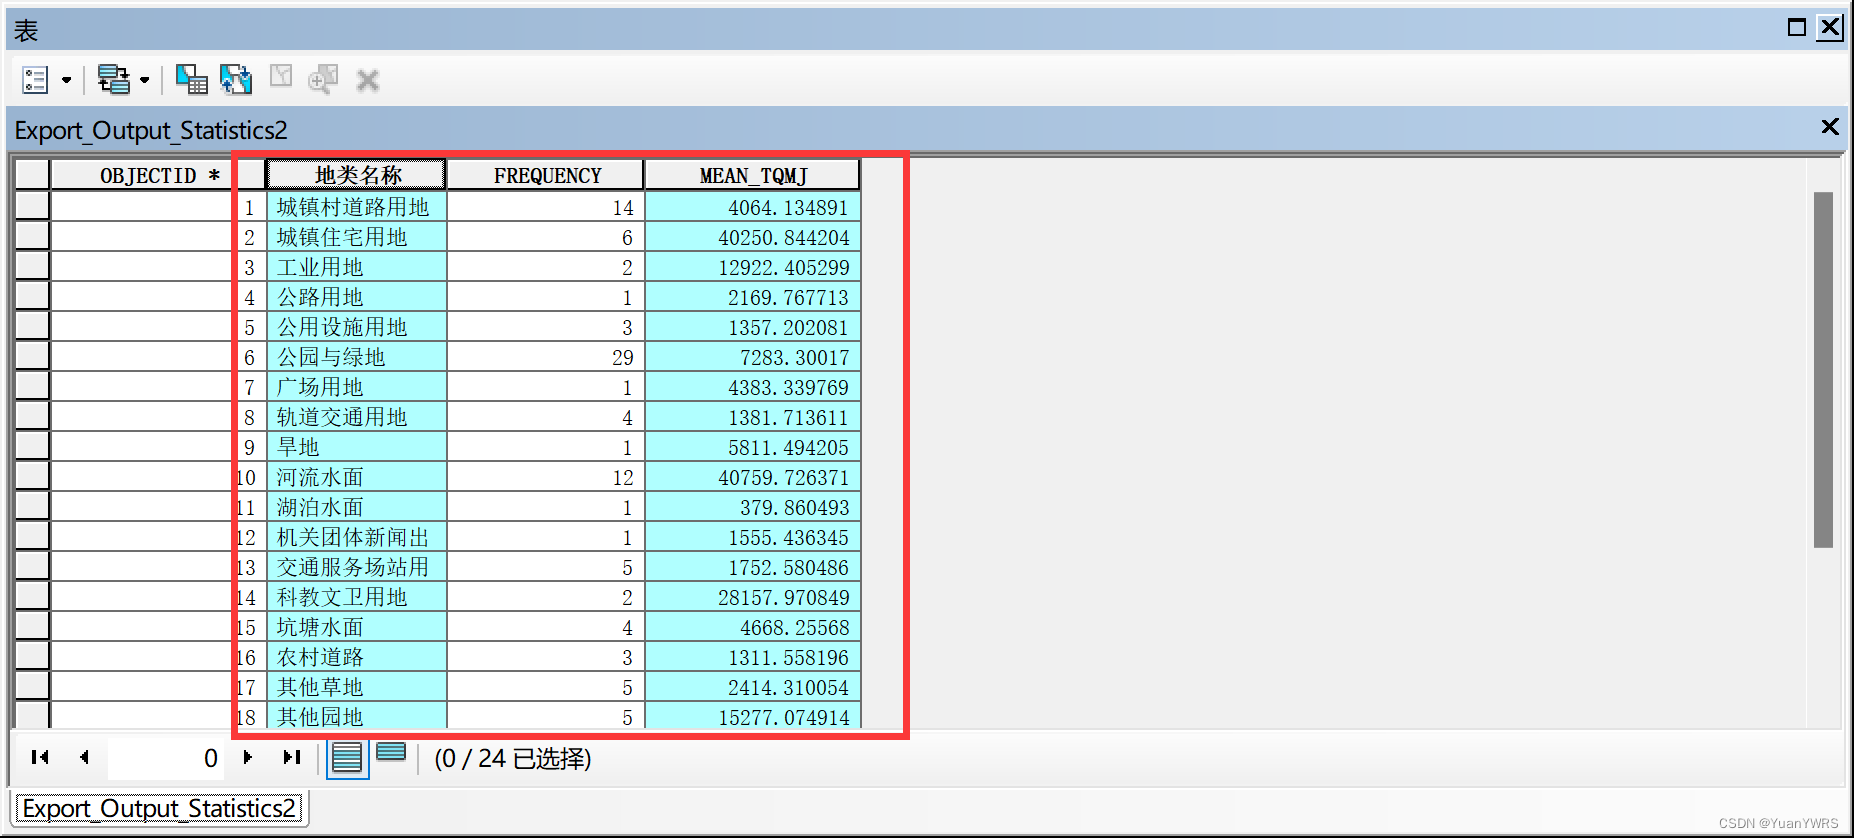Click the value 28157.970849

[x=783, y=598]
